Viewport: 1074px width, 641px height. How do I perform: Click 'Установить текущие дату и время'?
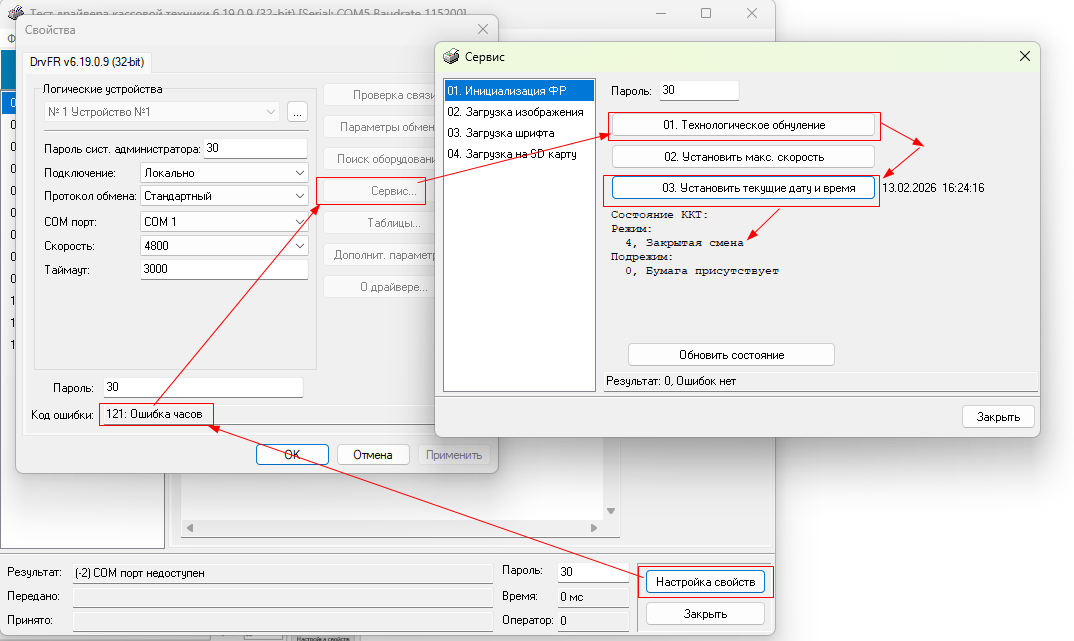click(x=743, y=188)
